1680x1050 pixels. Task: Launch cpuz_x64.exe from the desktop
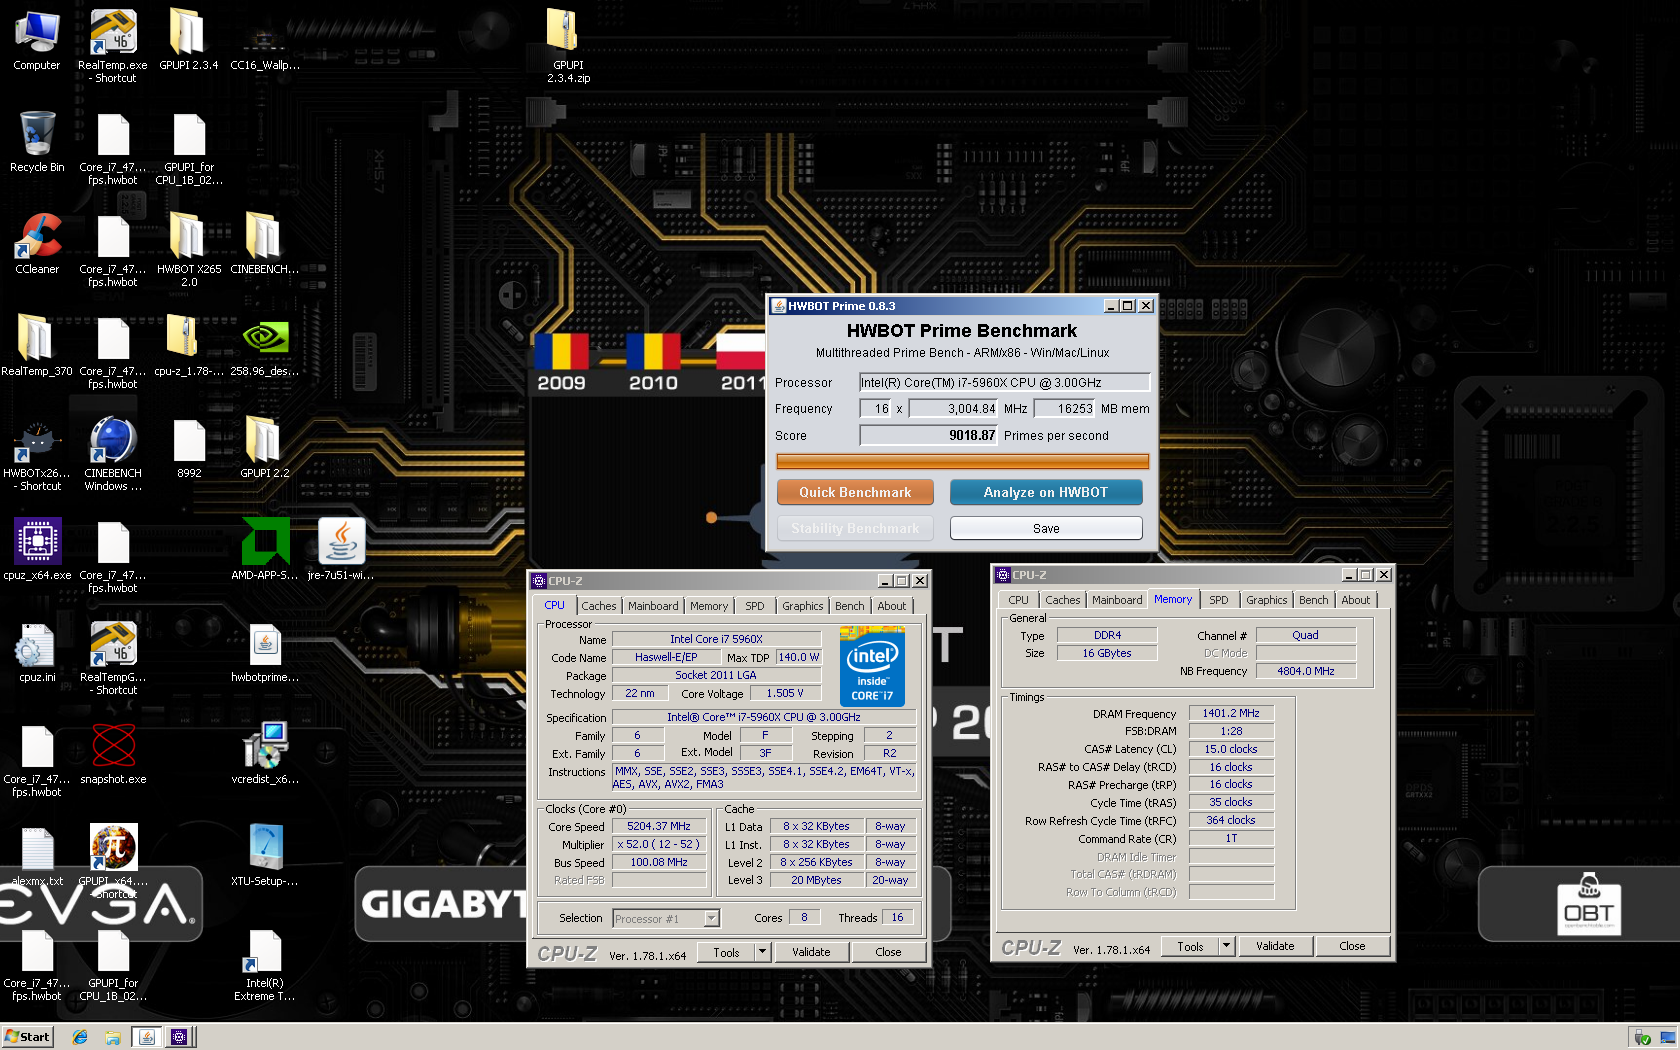[x=37, y=550]
